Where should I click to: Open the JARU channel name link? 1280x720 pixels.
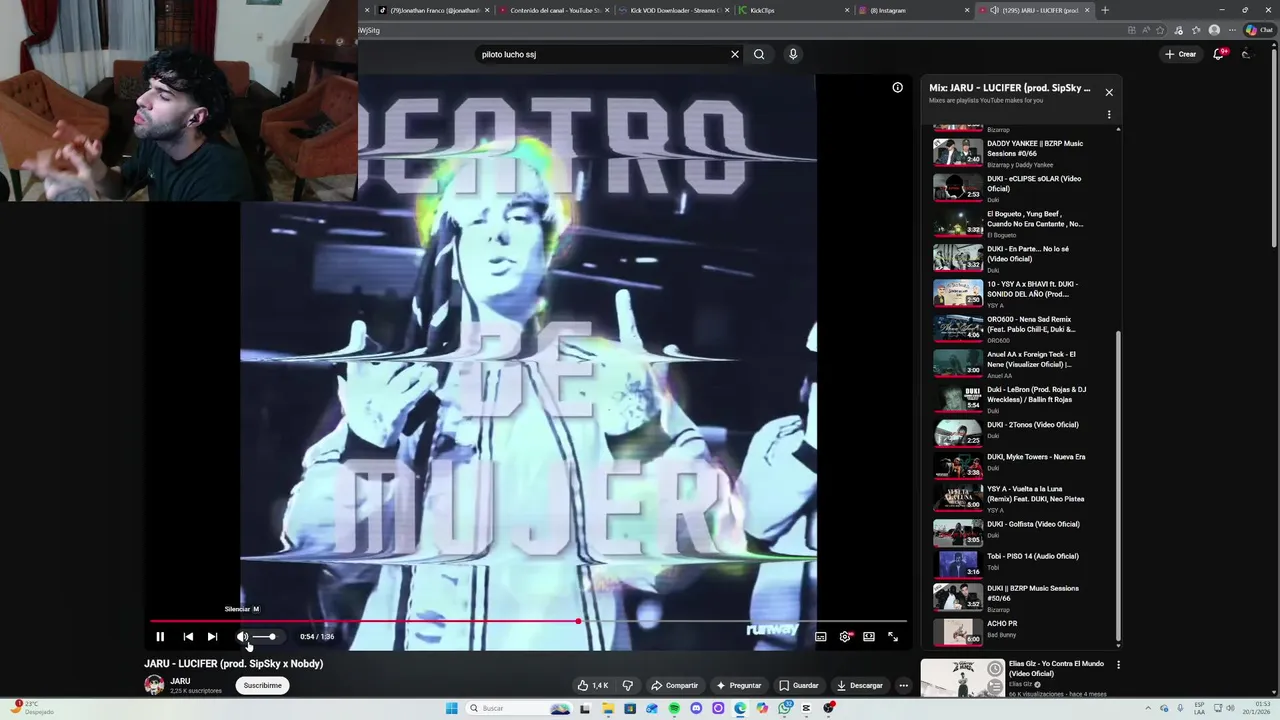180,681
